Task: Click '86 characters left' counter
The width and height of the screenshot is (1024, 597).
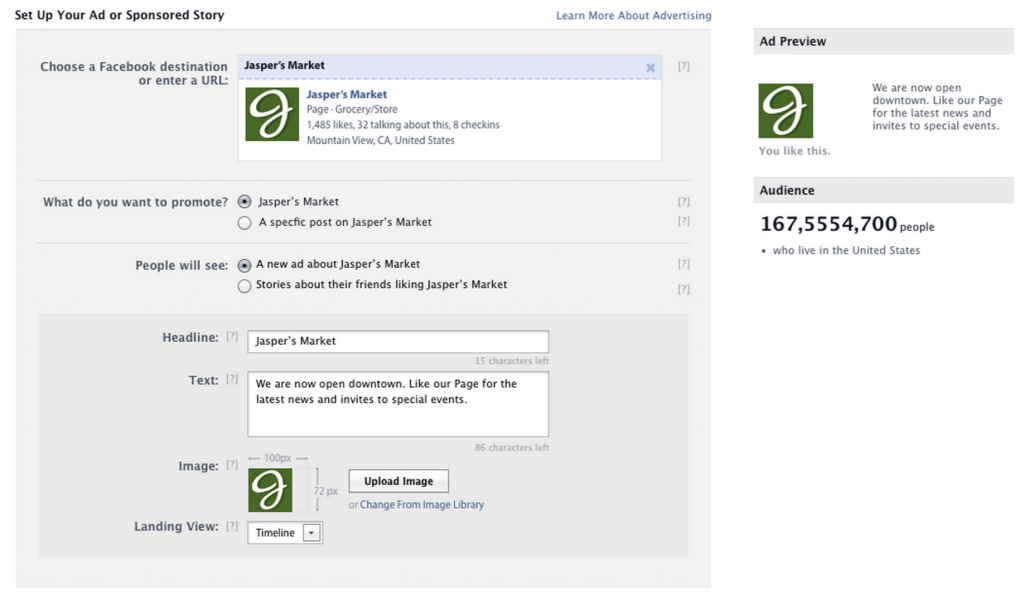Action: pyautogui.click(x=511, y=447)
